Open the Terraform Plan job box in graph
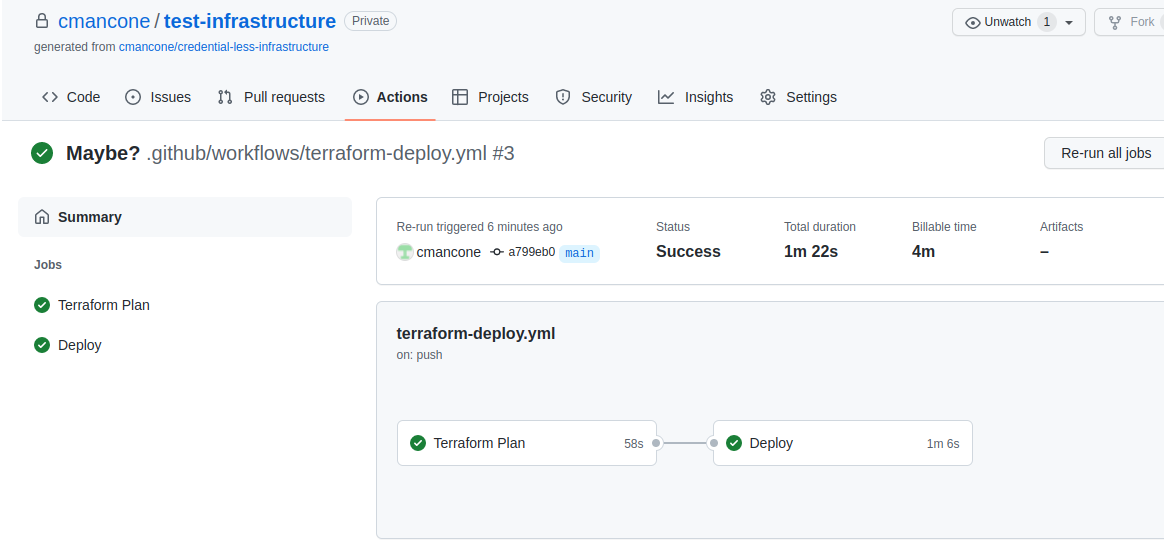Image resolution: width=1164 pixels, height=542 pixels. [527, 443]
